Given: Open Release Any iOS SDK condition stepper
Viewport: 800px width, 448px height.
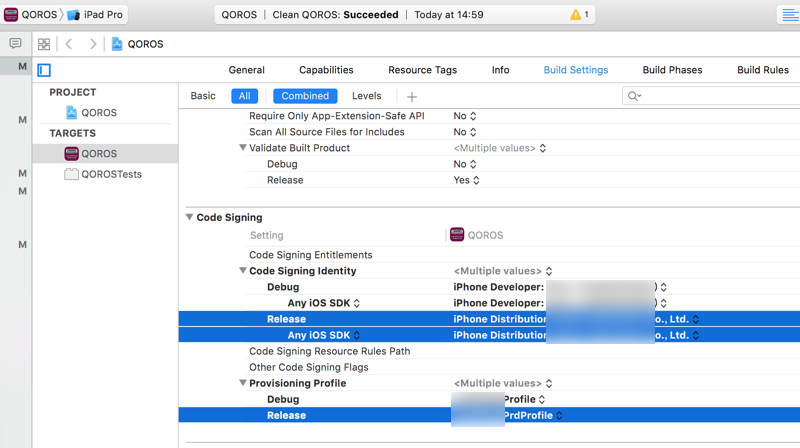Looking at the screenshot, I should [357, 335].
